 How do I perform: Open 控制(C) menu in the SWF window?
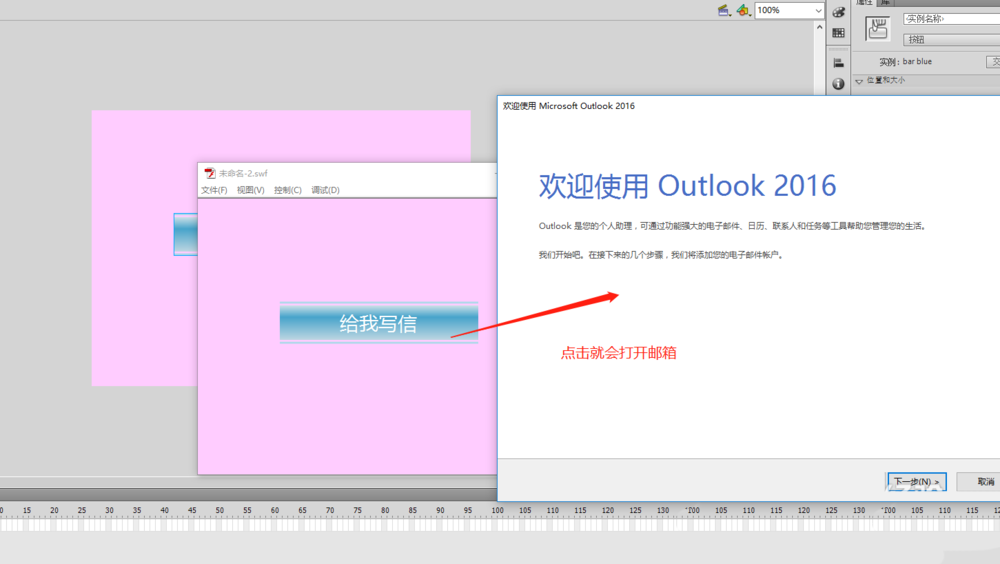click(288, 190)
